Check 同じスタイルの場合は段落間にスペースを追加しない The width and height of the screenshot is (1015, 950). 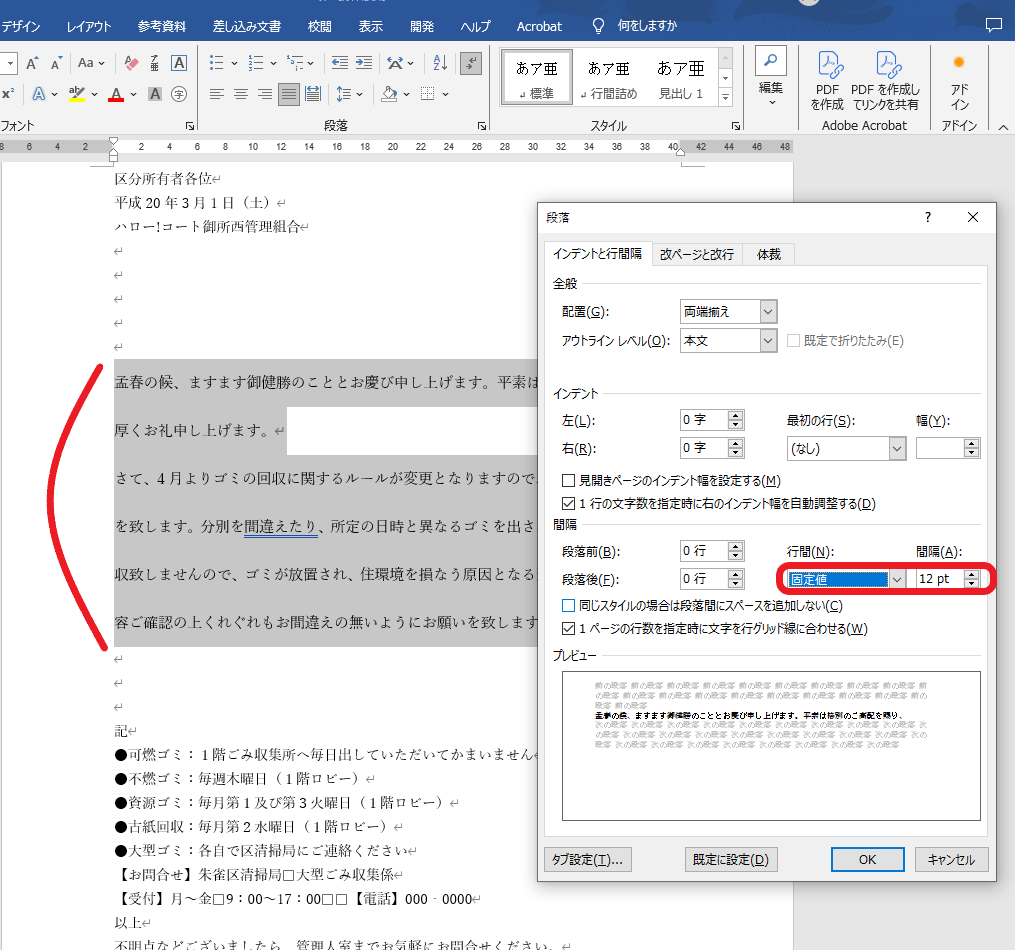tap(568, 606)
